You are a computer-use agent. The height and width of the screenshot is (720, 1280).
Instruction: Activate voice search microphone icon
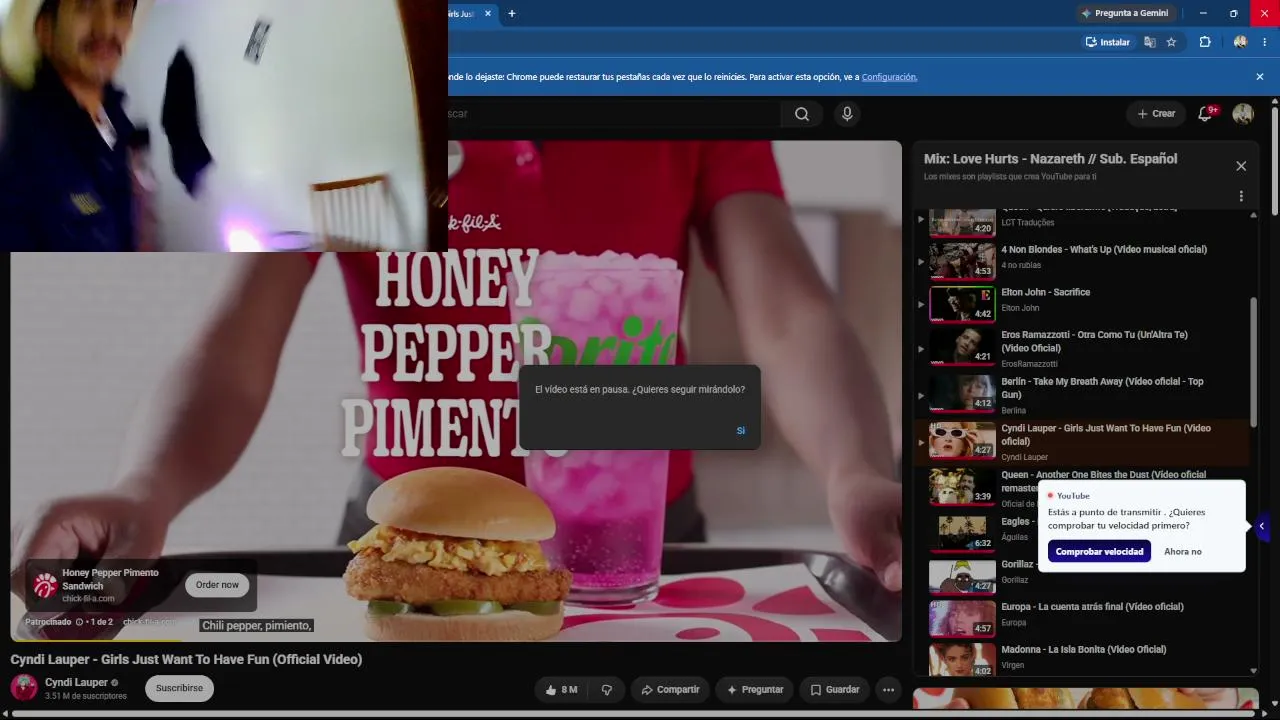coord(847,114)
